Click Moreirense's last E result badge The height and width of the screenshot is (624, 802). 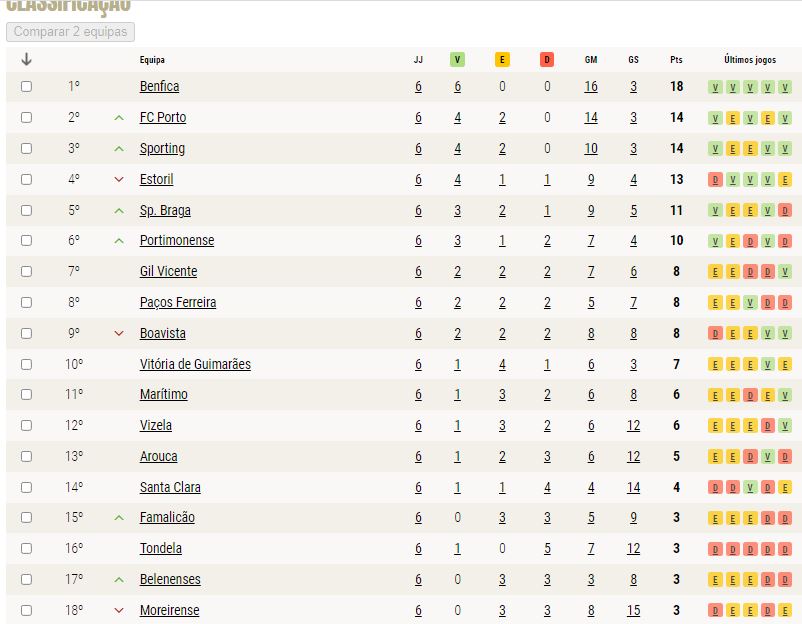tap(785, 611)
